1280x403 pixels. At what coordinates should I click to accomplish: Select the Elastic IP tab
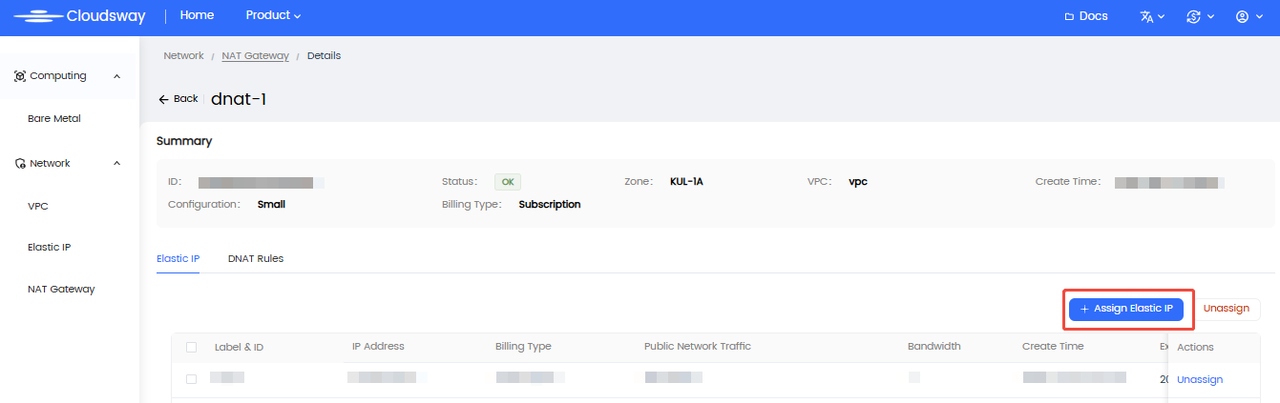178,258
